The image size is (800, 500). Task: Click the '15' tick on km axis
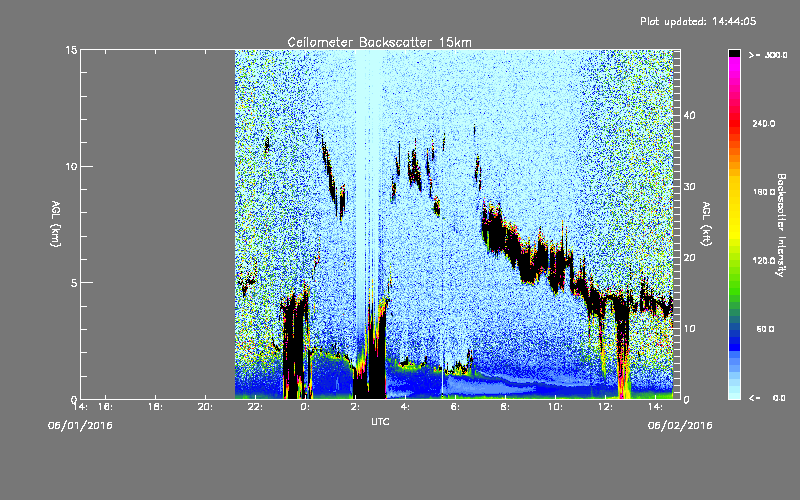pos(71,50)
